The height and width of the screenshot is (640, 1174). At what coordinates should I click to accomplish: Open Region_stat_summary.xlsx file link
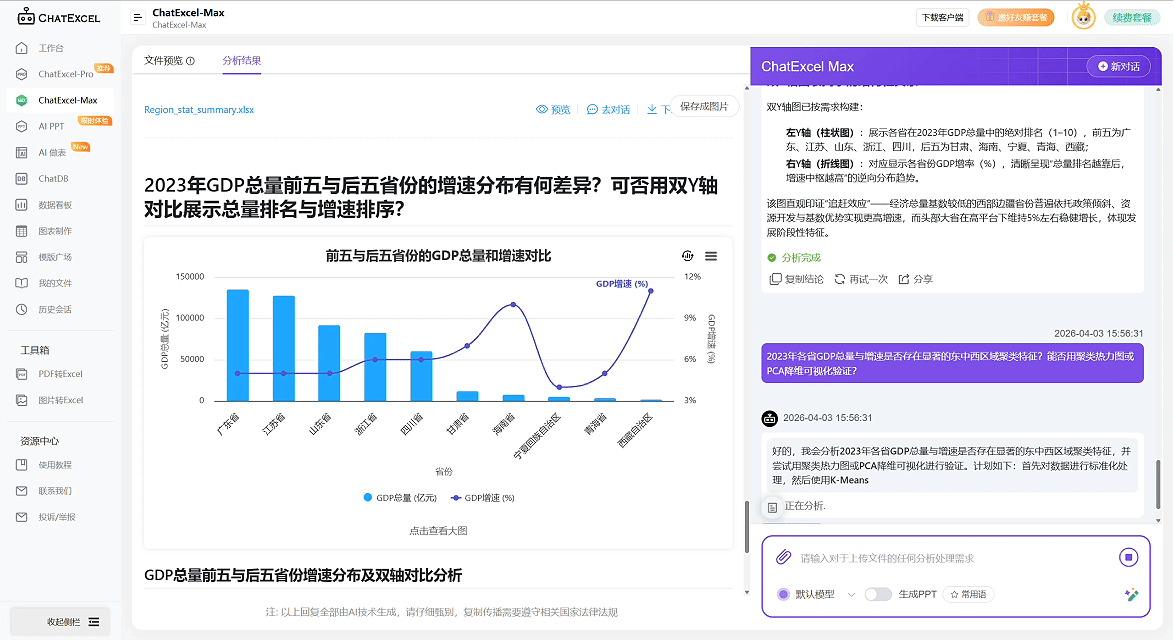click(198, 110)
